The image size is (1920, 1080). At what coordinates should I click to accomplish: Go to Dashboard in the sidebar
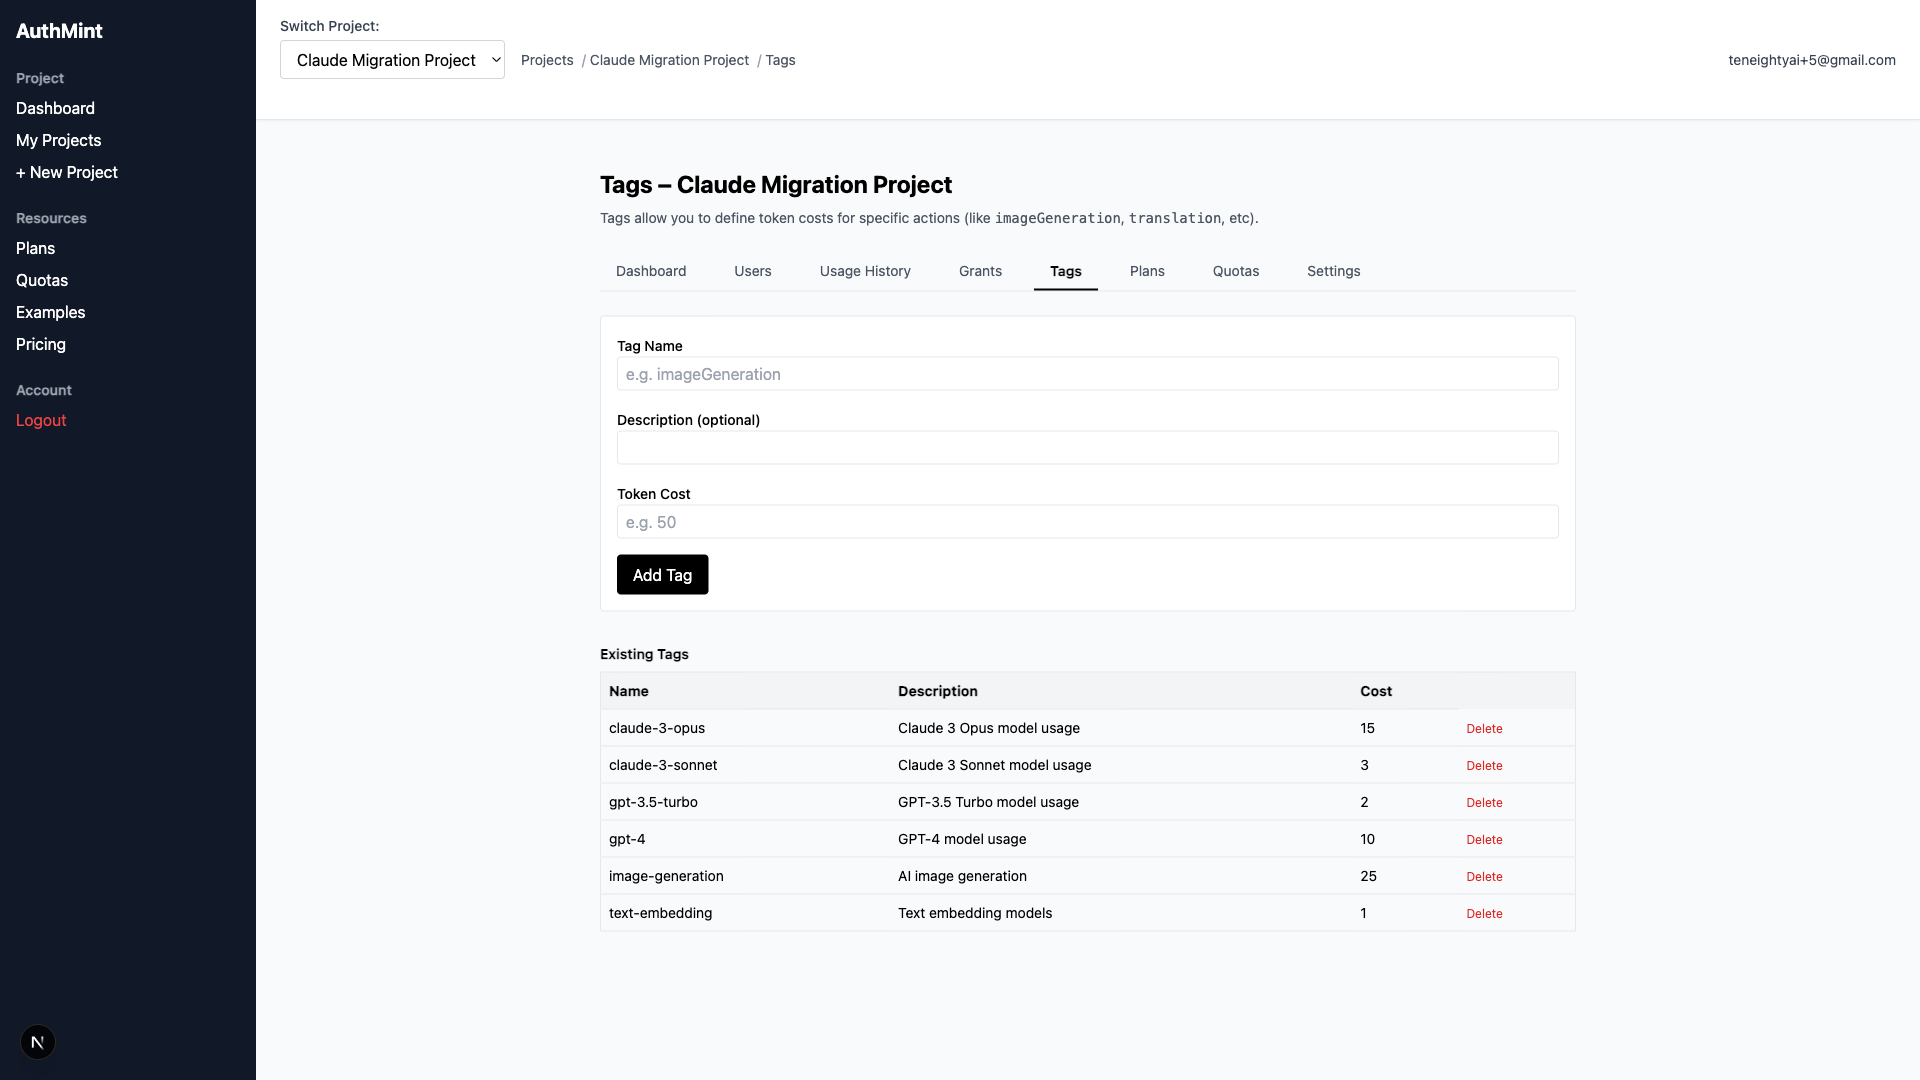pyautogui.click(x=55, y=108)
